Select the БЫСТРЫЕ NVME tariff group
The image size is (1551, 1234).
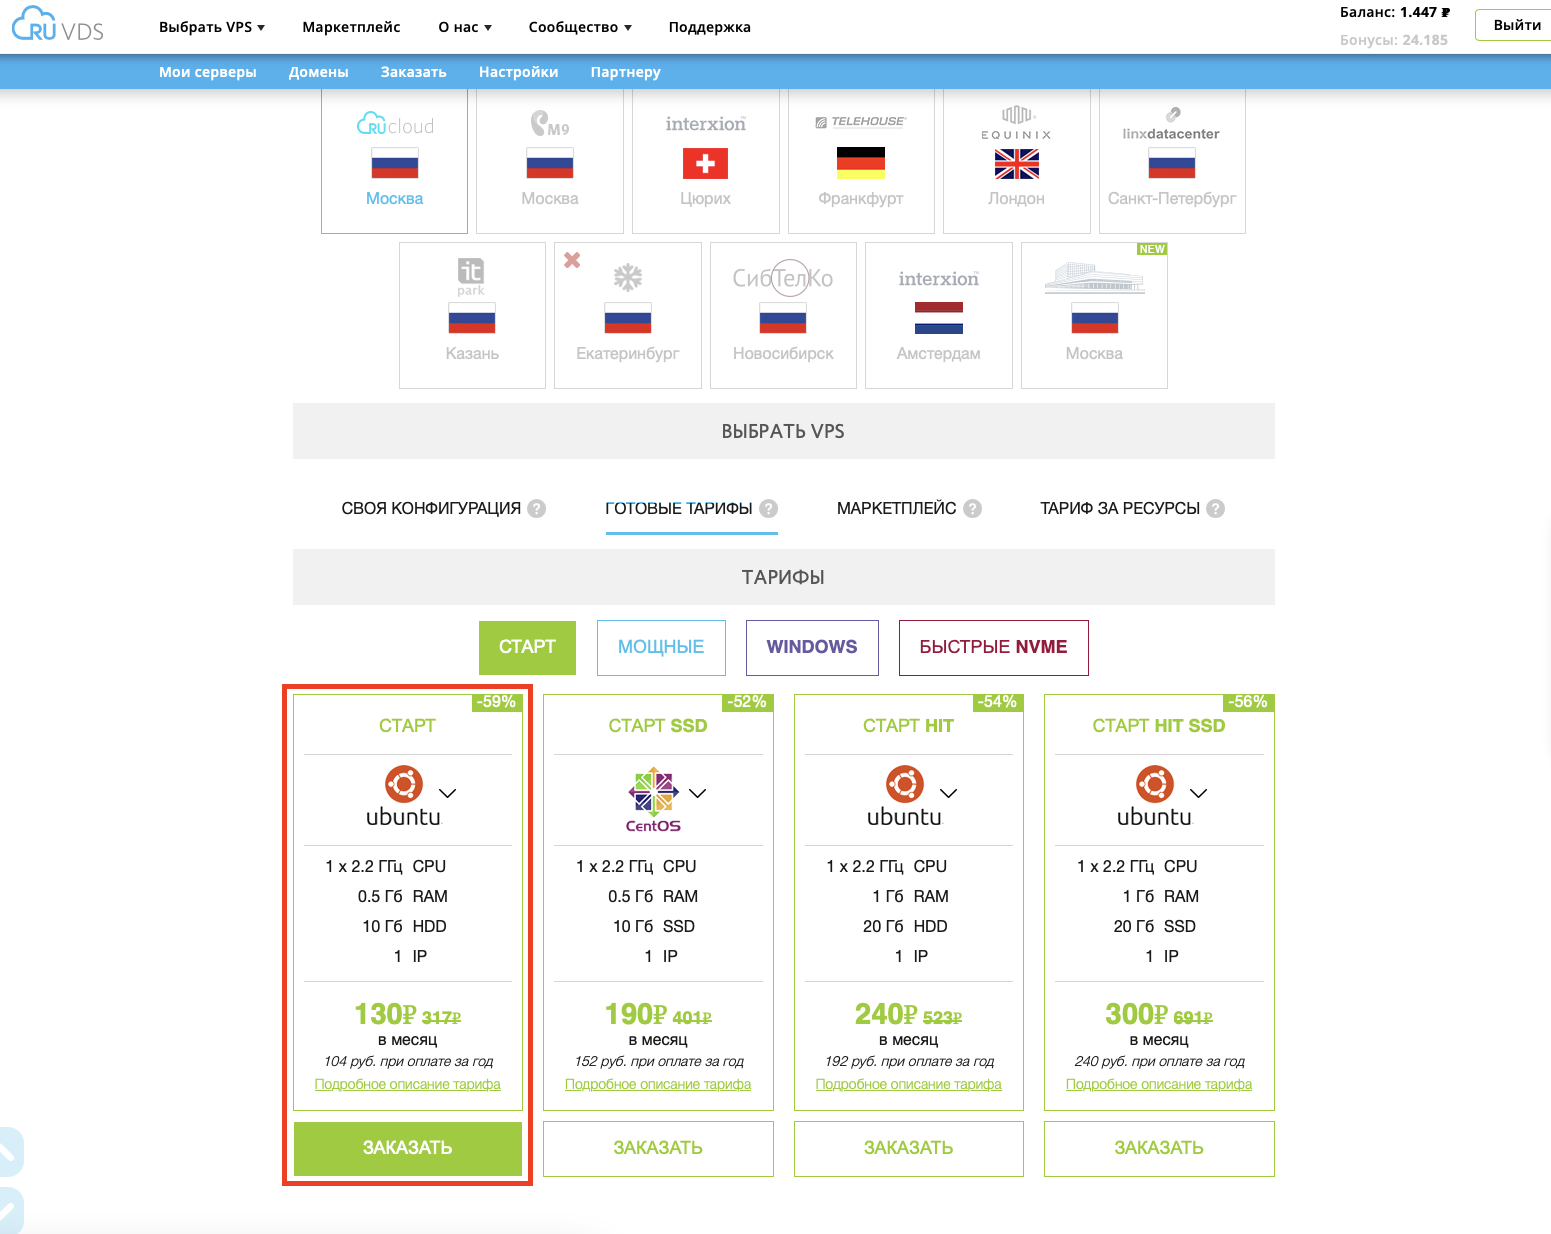click(993, 647)
